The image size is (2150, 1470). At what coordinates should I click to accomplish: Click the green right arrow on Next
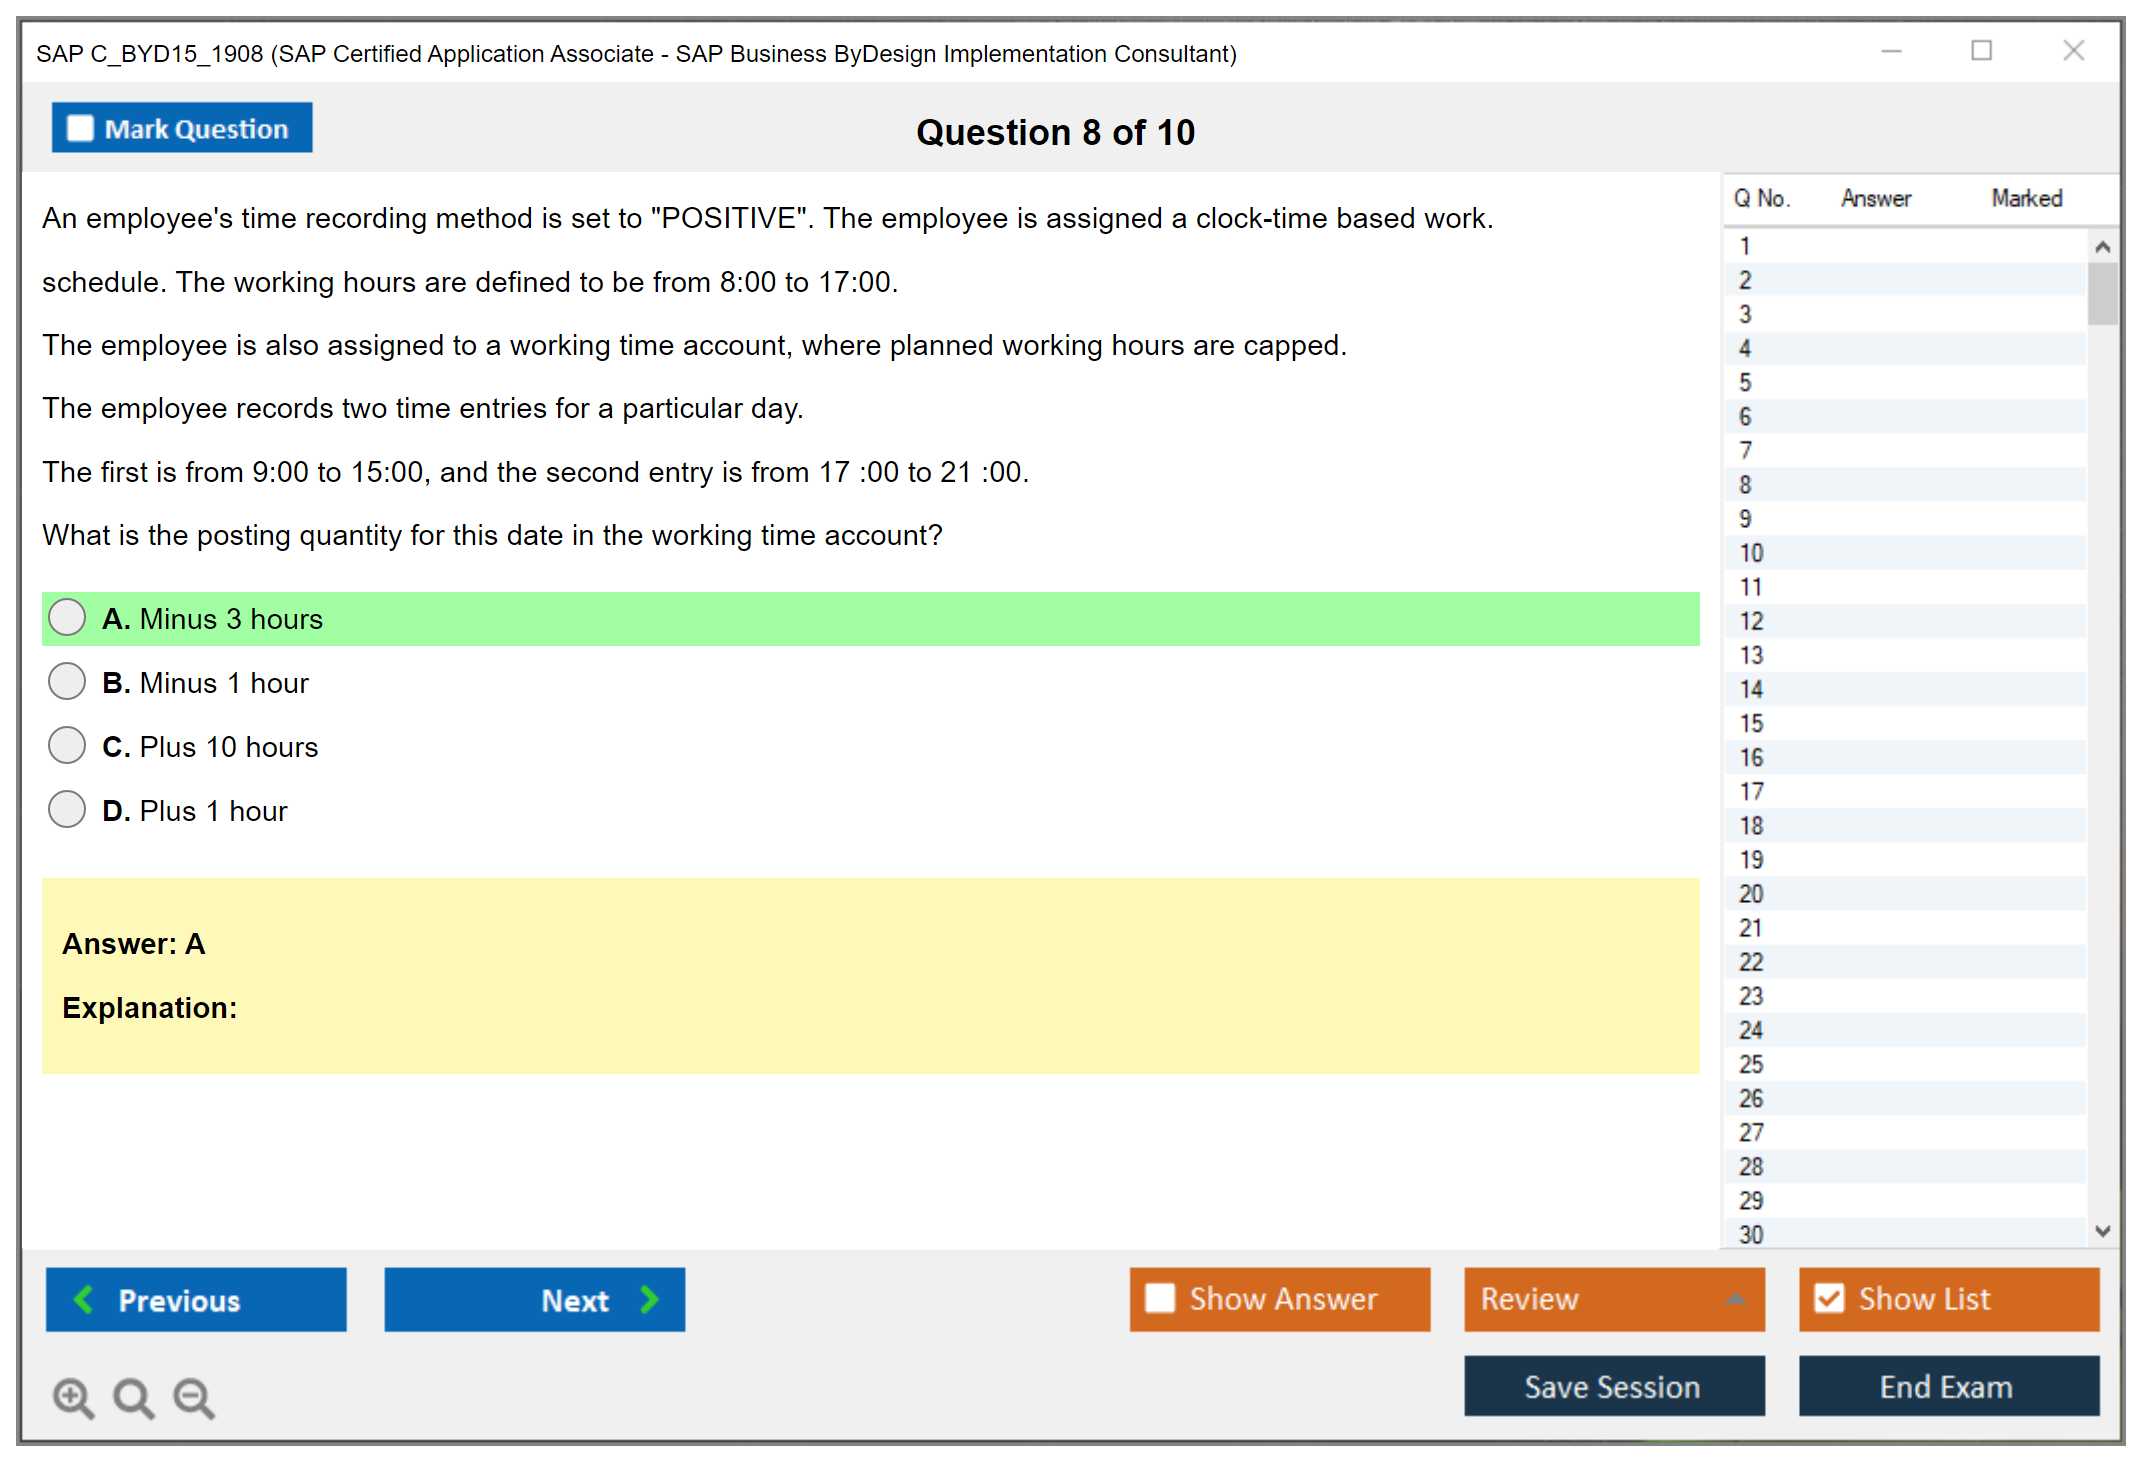(649, 1299)
